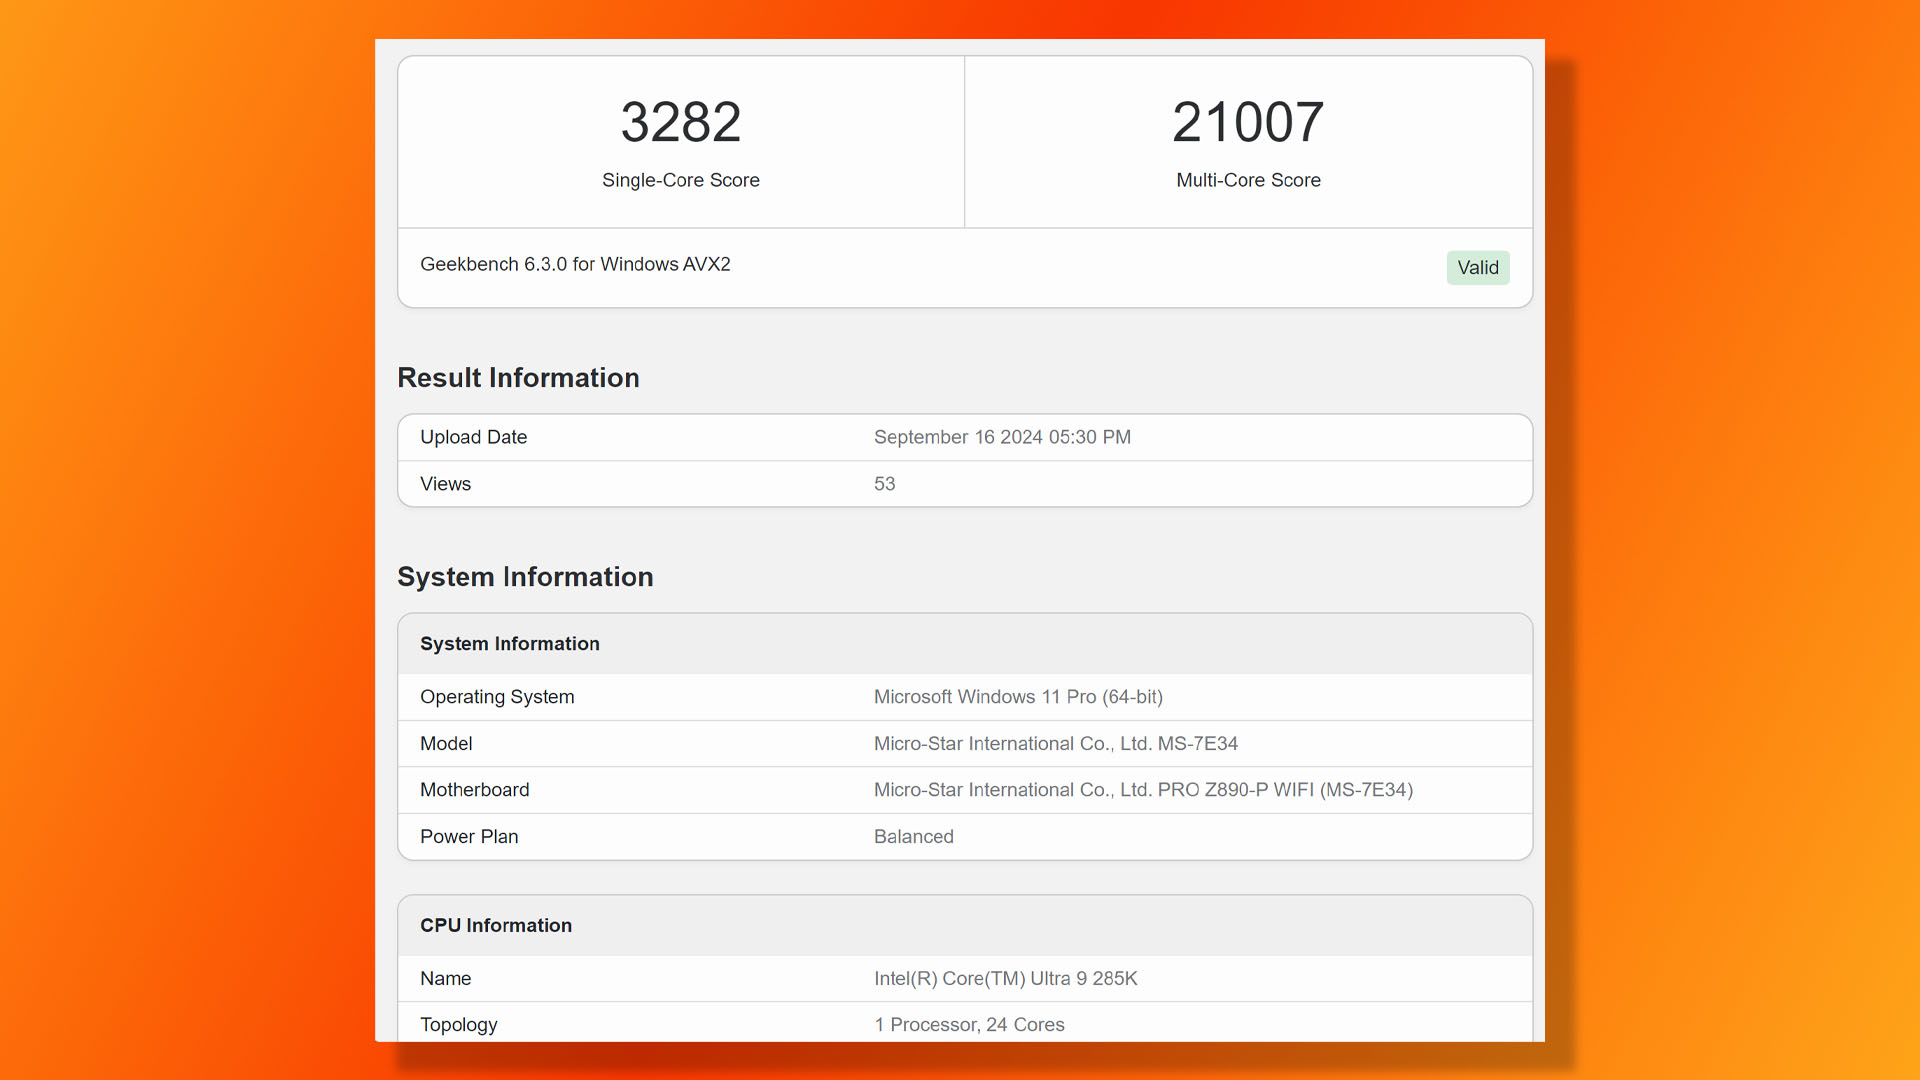
Task: Click the System Information table header
Action: (x=965, y=644)
